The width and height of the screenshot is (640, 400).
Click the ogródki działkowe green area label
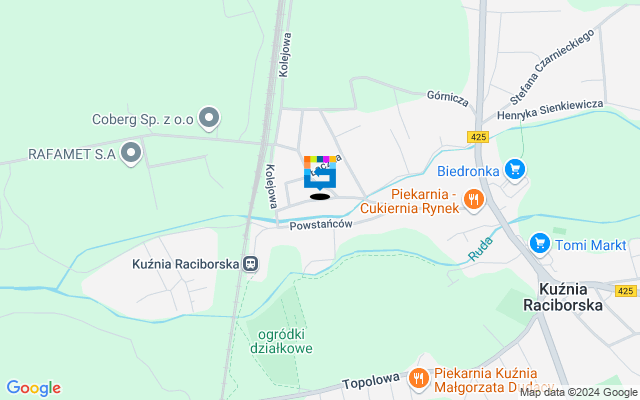point(281,341)
